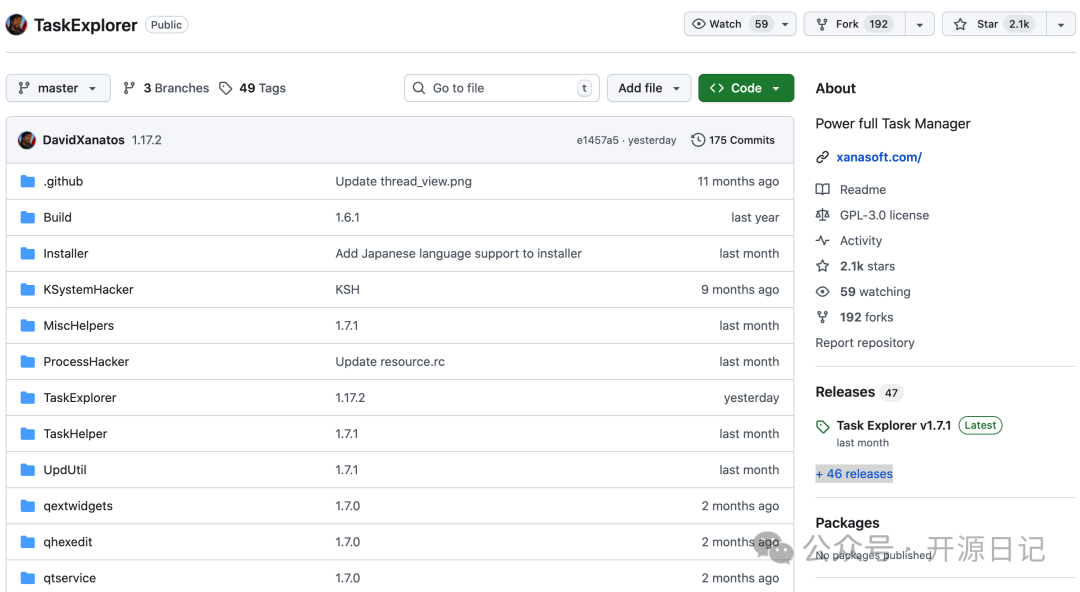Open the Releases section heading

(844, 392)
